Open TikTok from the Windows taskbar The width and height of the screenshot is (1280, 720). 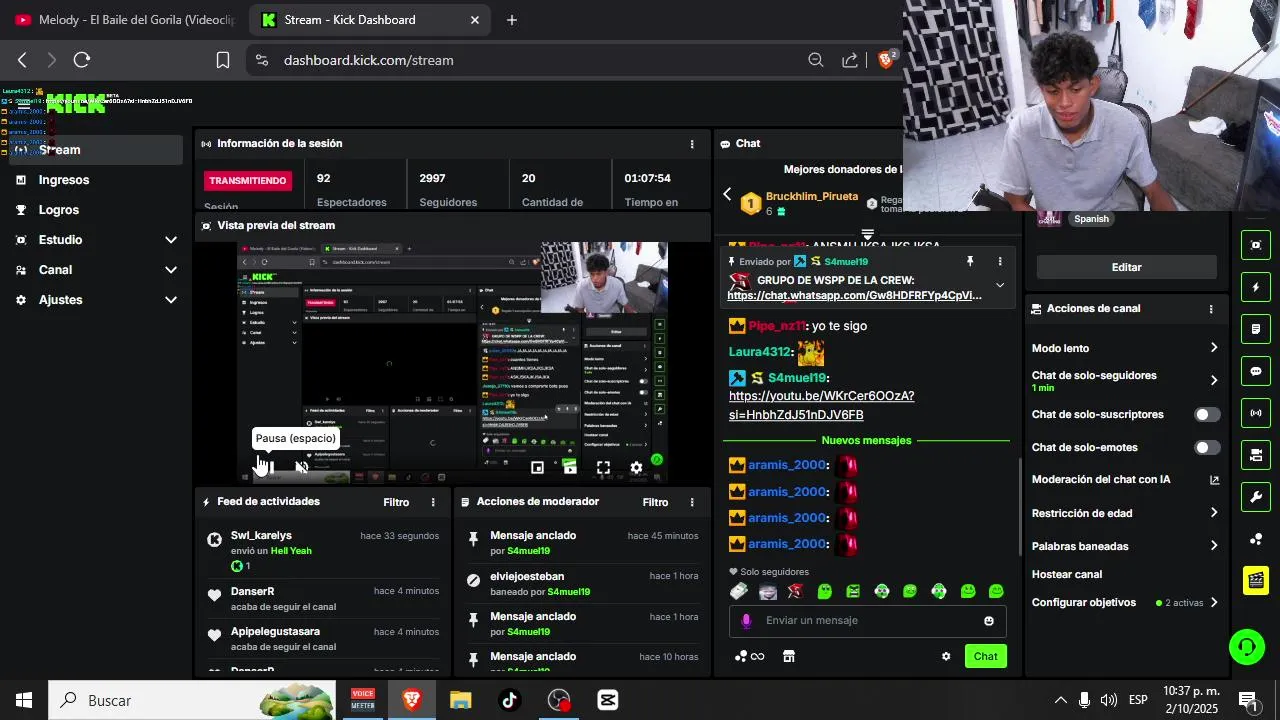510,700
